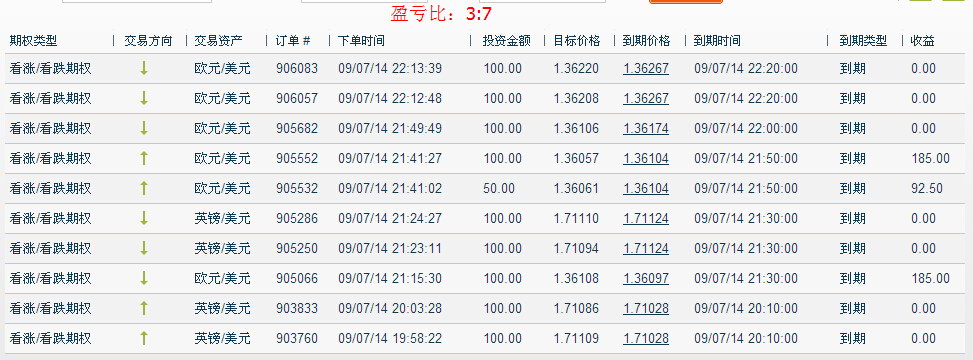Sort by 交易方向 column header
This screenshot has height=360, width=973.
(x=148, y=41)
